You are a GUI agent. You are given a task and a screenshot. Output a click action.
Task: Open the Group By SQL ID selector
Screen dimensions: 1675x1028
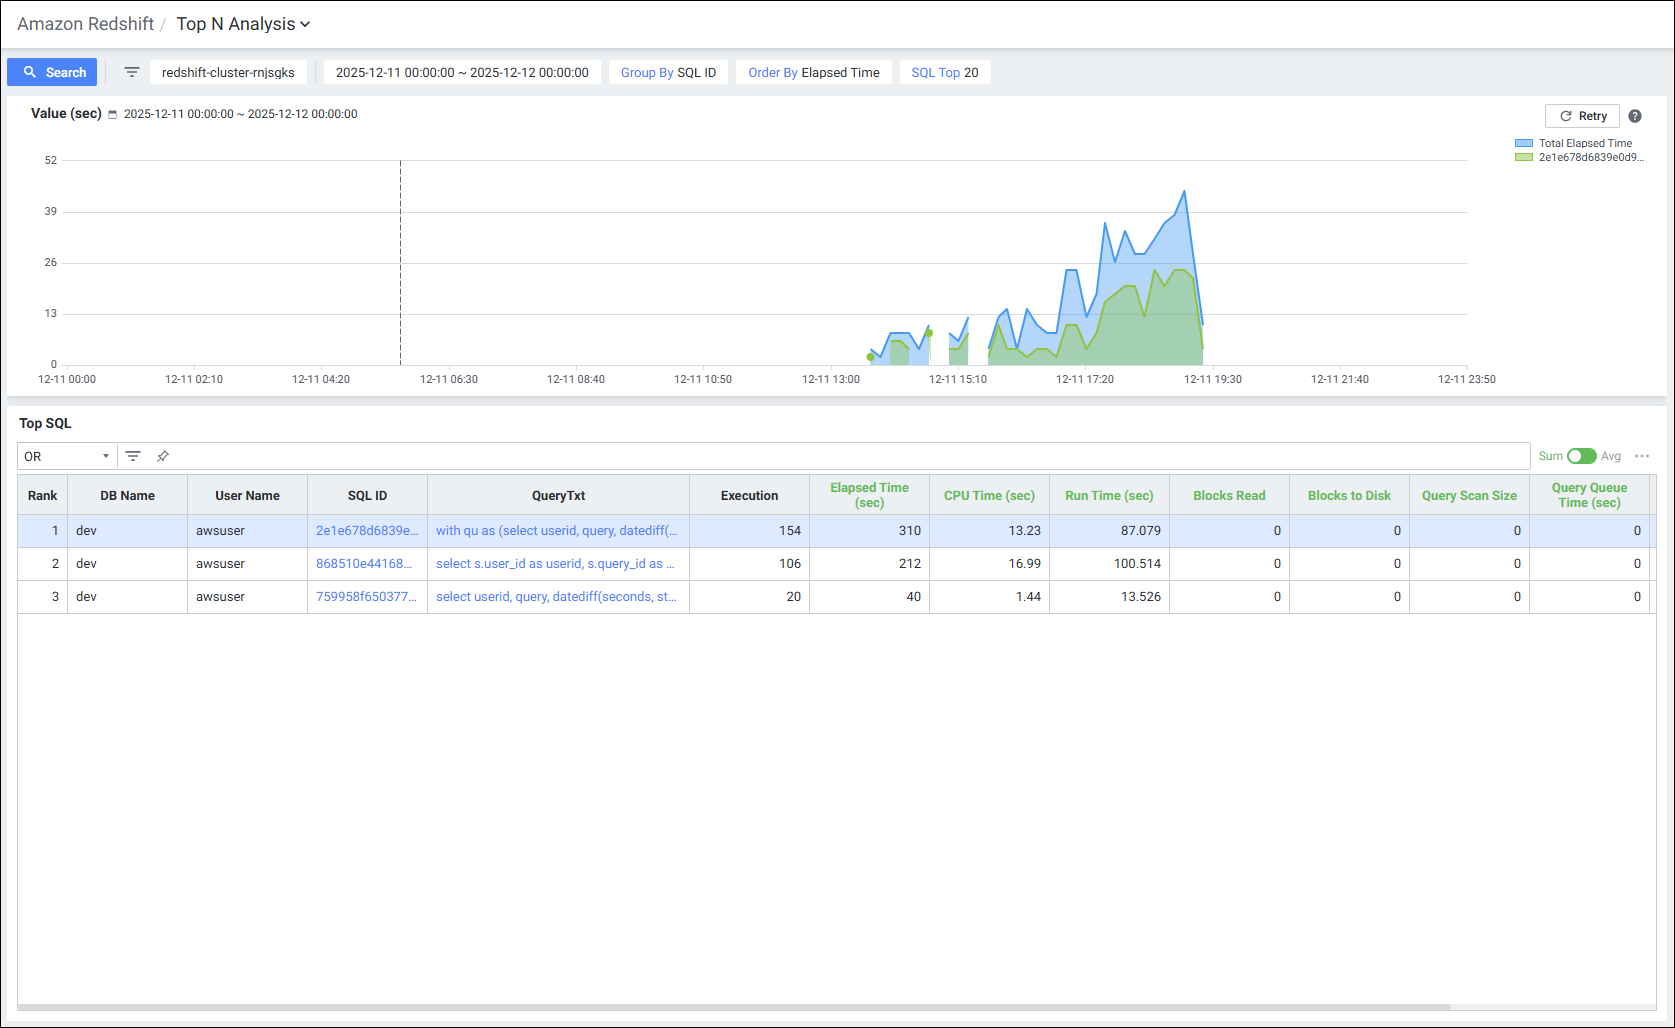(668, 72)
